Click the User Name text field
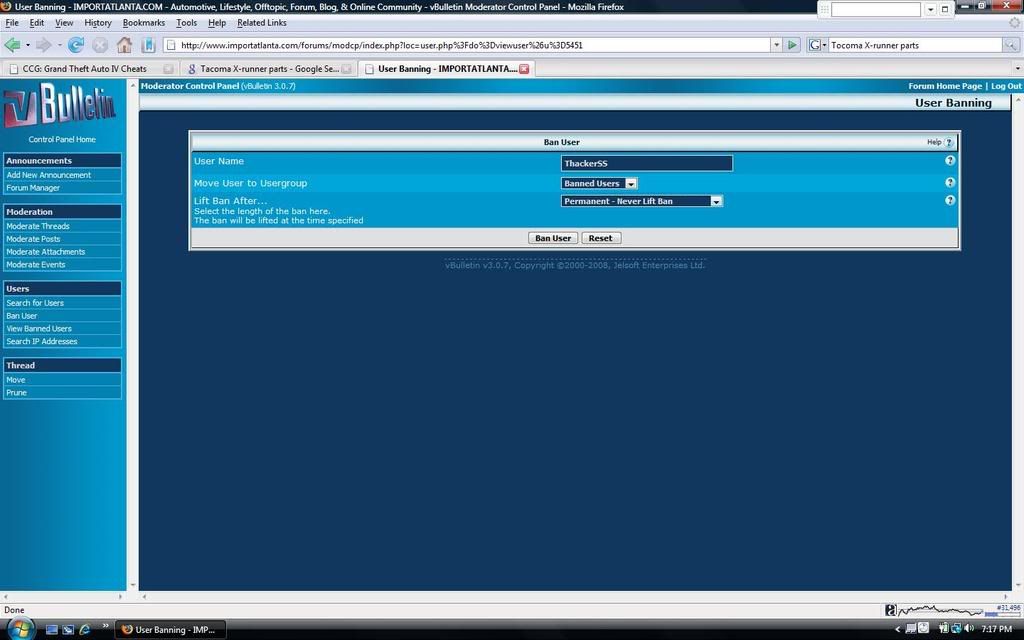 646,163
